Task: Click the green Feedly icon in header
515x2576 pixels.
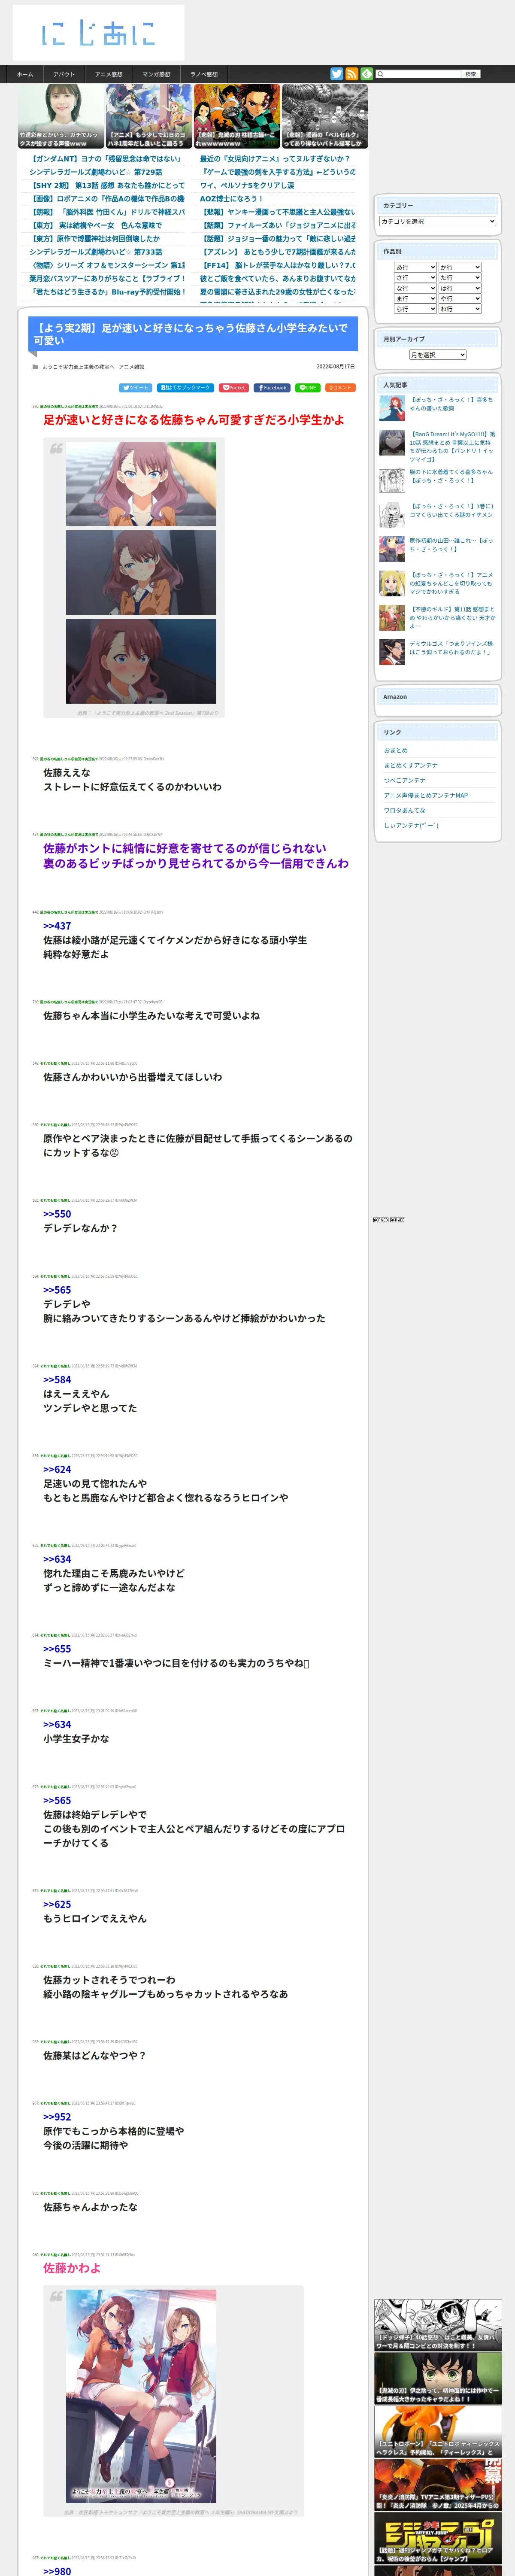Action: point(366,74)
